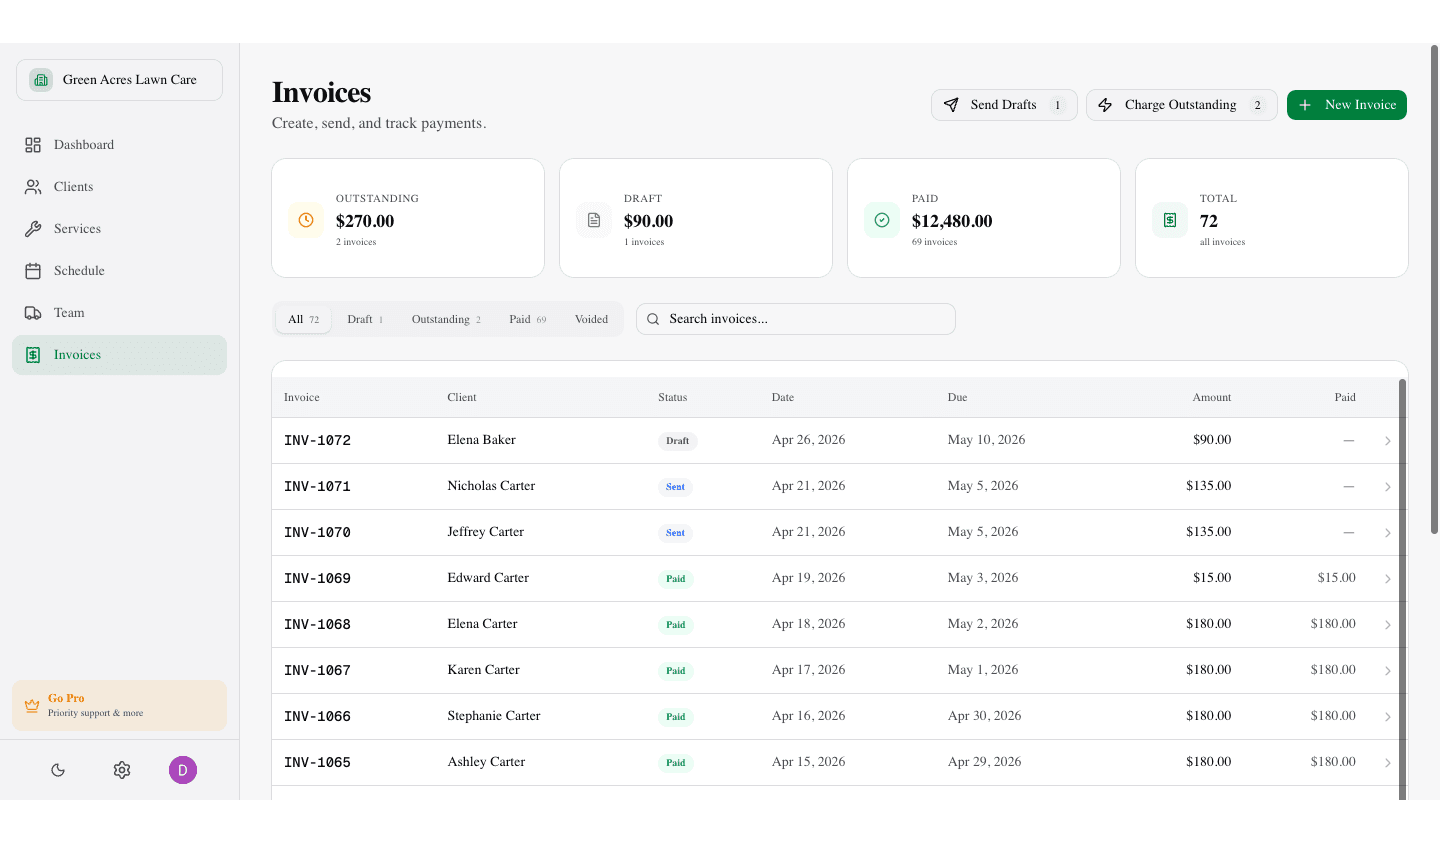Open the Schedule calendar icon

pos(32,270)
